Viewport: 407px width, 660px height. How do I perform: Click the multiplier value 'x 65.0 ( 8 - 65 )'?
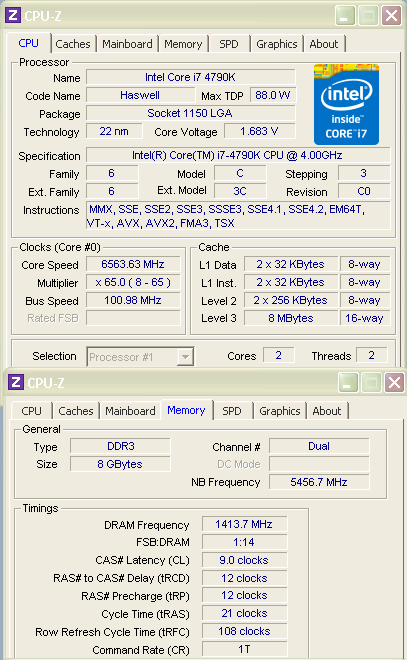point(133,282)
